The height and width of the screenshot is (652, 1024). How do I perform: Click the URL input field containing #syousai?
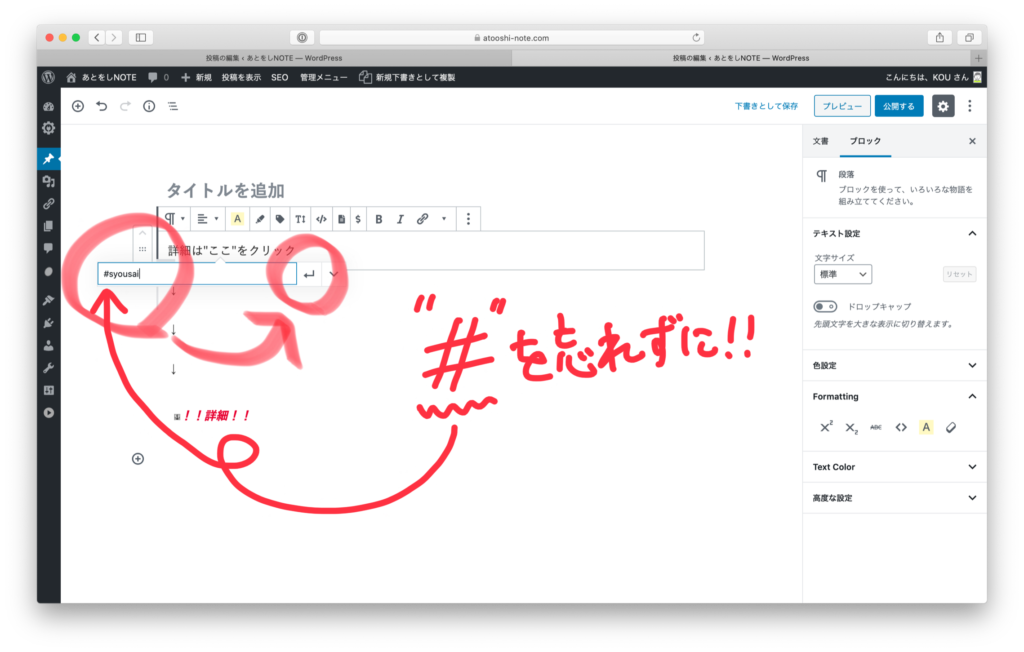coord(197,274)
